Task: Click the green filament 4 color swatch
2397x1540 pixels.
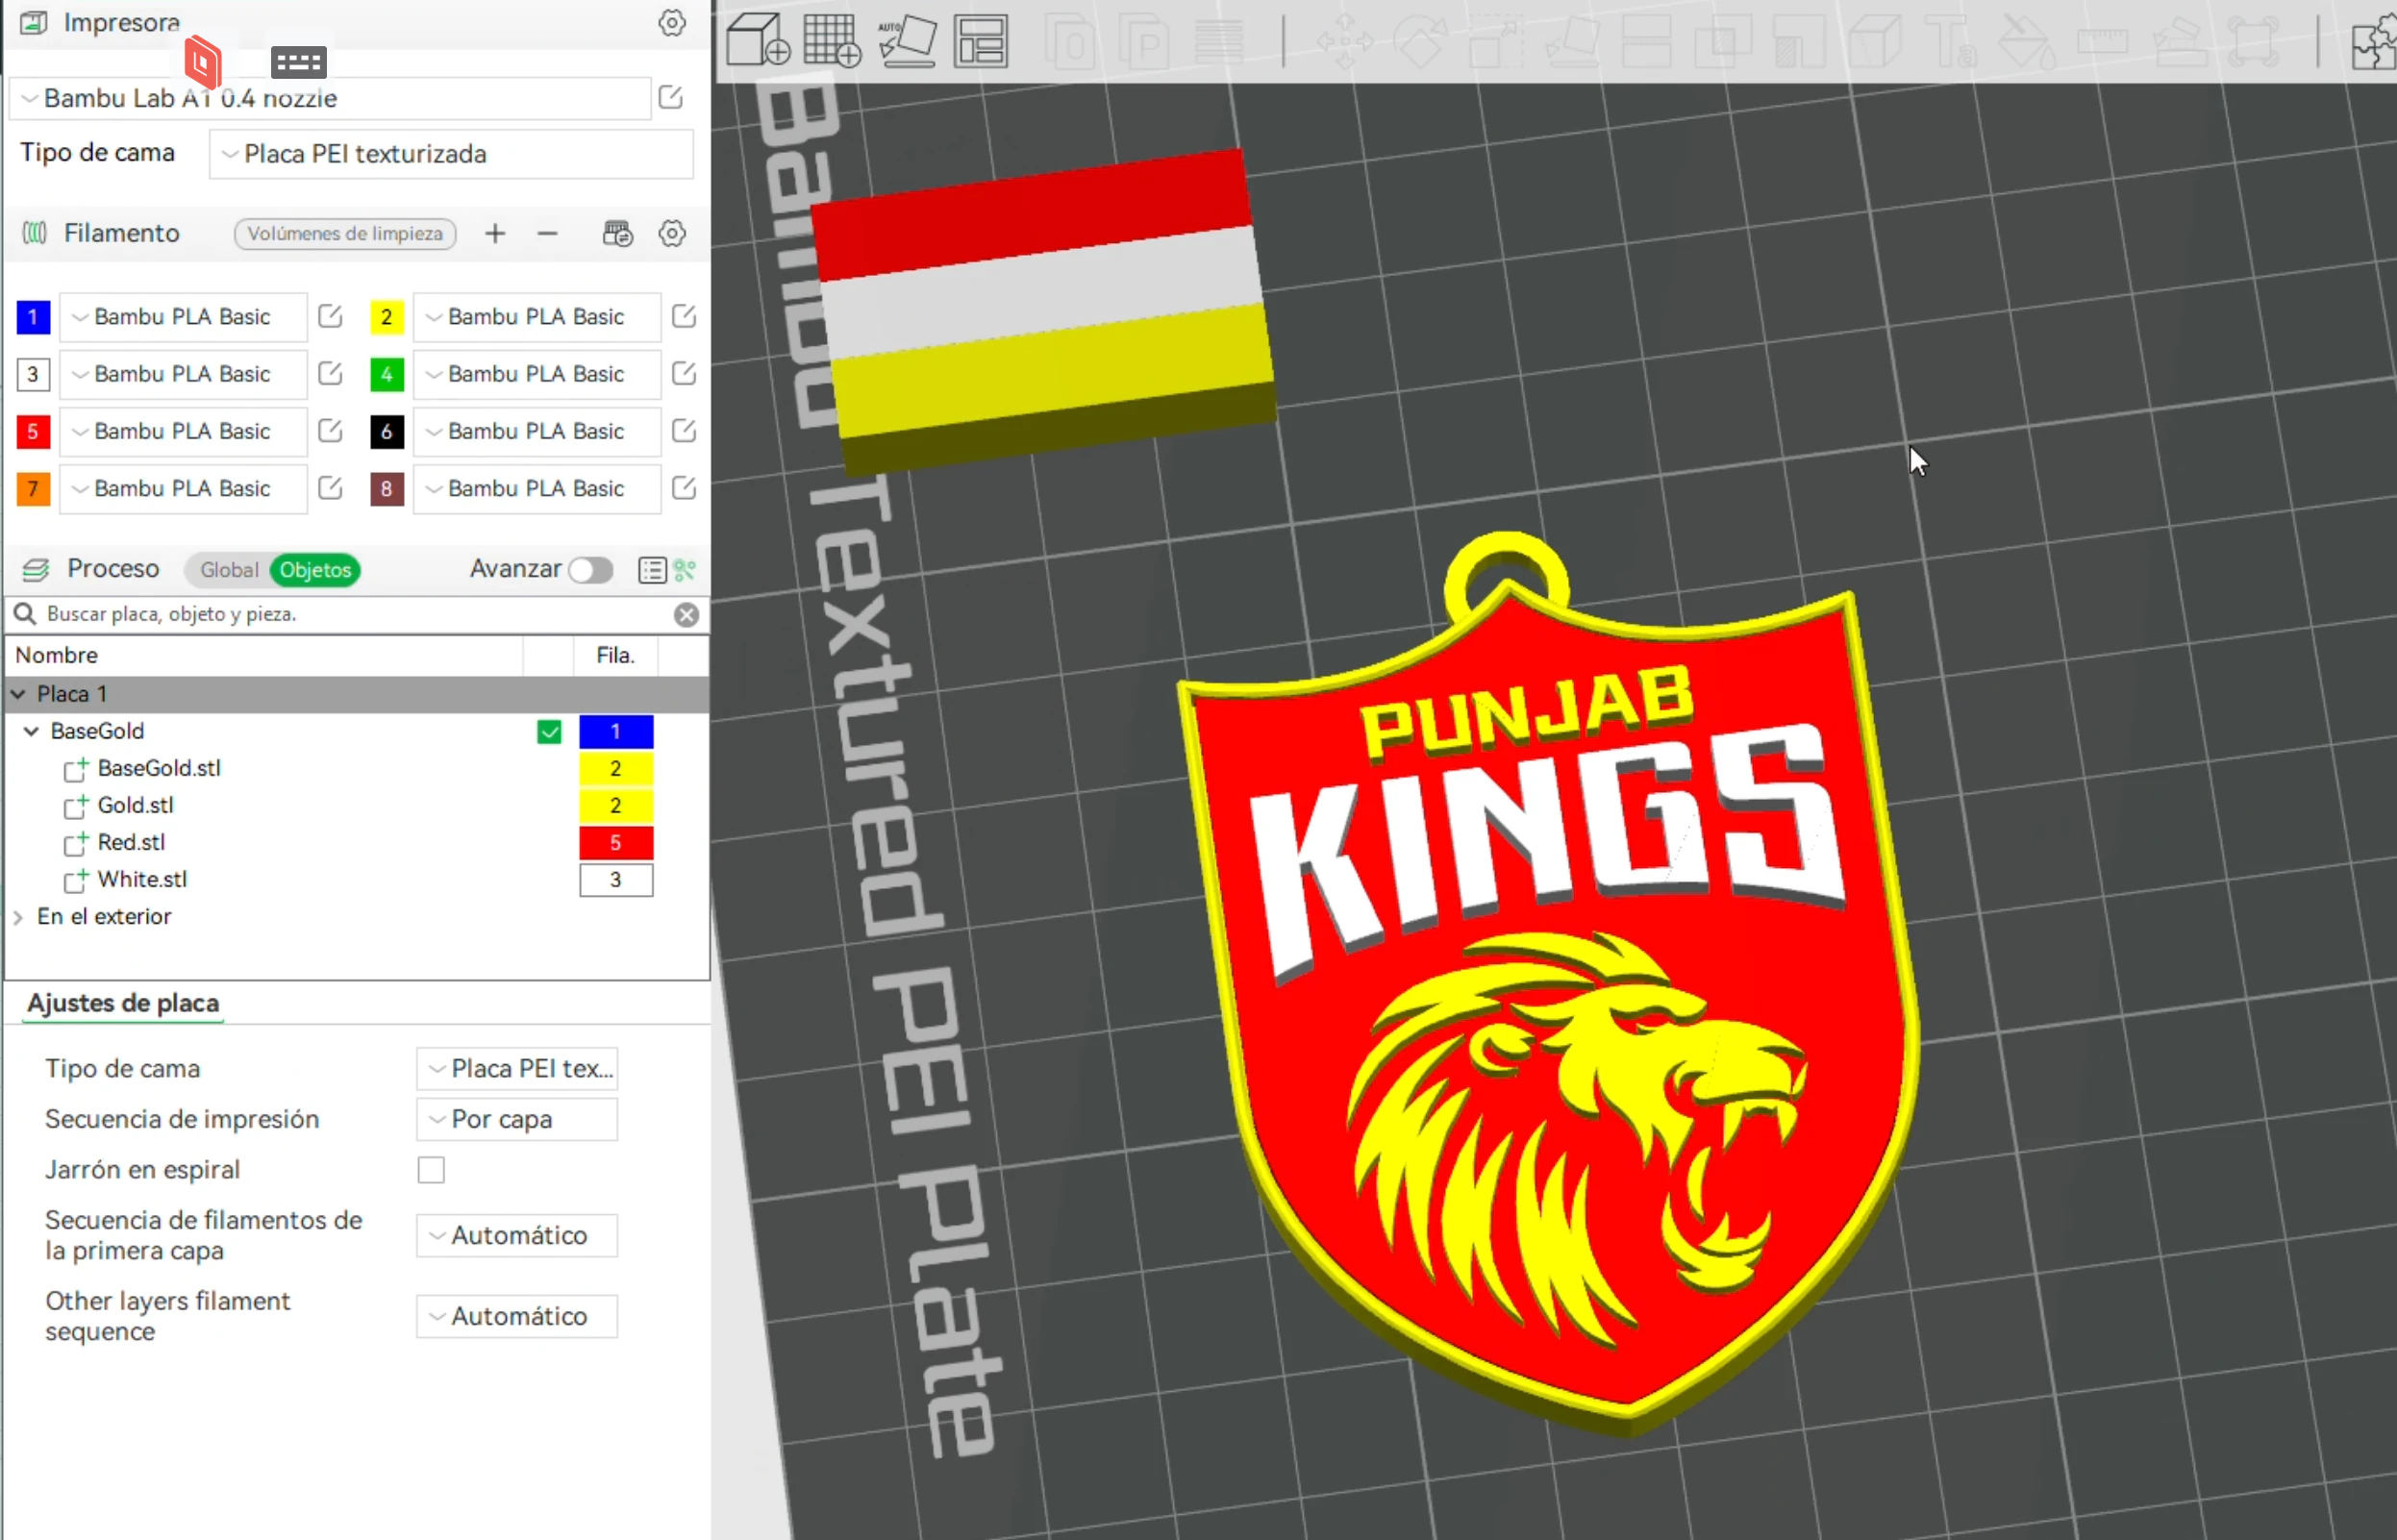Action: coord(387,374)
